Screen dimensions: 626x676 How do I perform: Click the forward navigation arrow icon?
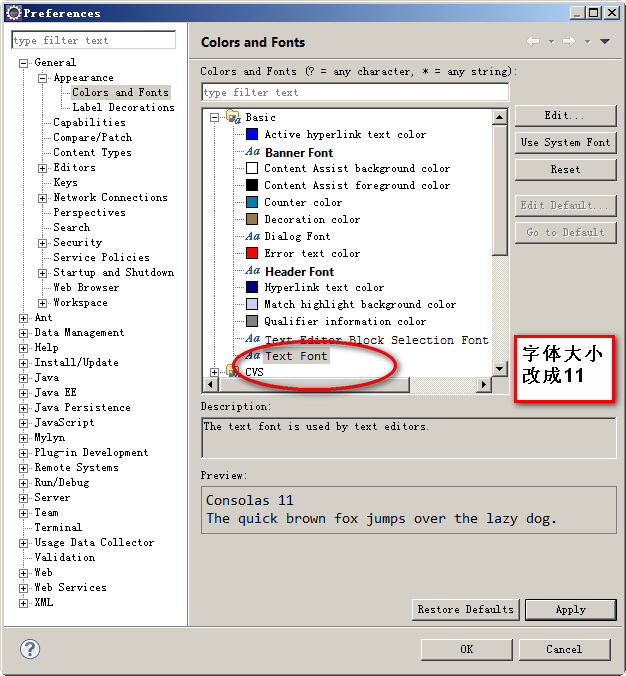pos(569,41)
